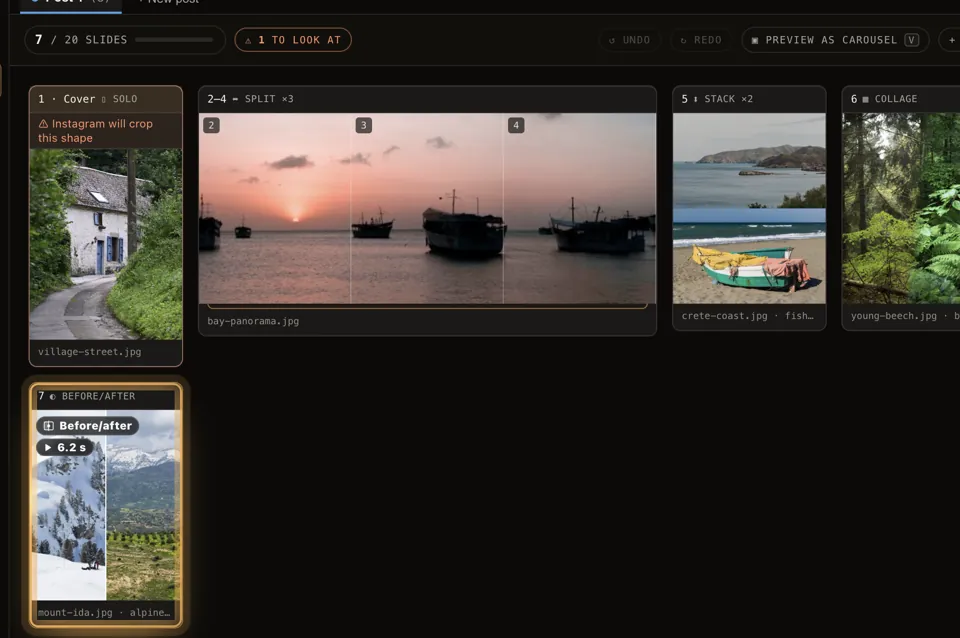Select the Crete coast image in stack
960x638 pixels.
(749, 160)
